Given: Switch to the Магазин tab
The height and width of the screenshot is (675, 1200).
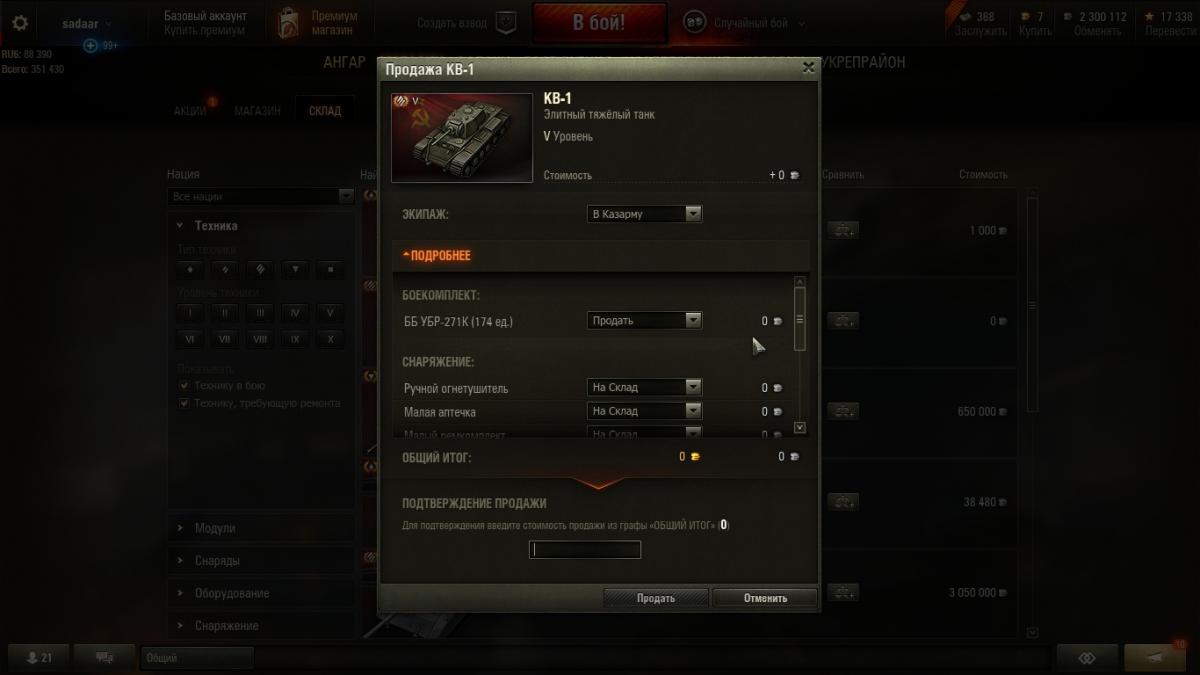Looking at the screenshot, I should coord(257,111).
